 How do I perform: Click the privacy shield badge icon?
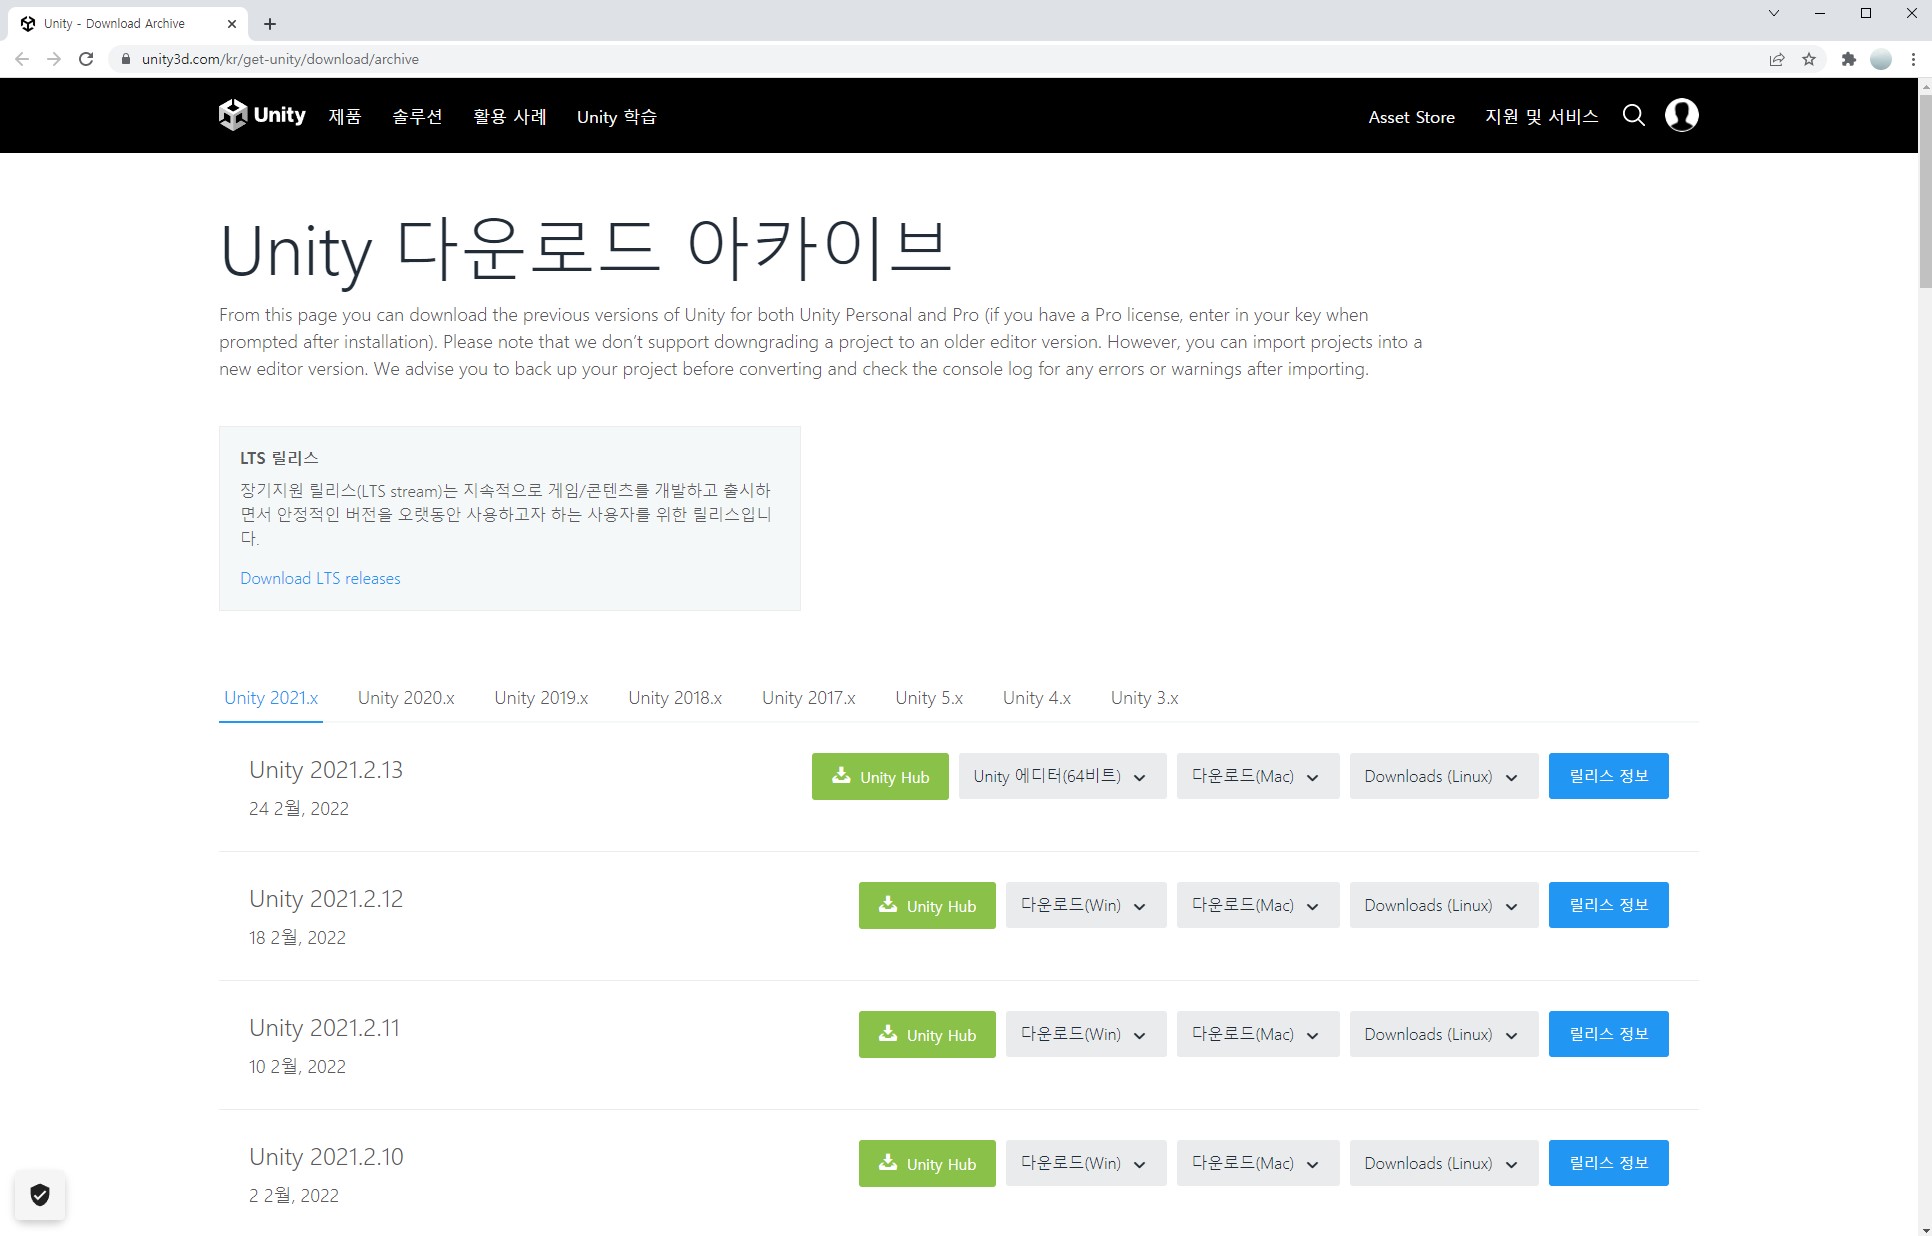40,1195
